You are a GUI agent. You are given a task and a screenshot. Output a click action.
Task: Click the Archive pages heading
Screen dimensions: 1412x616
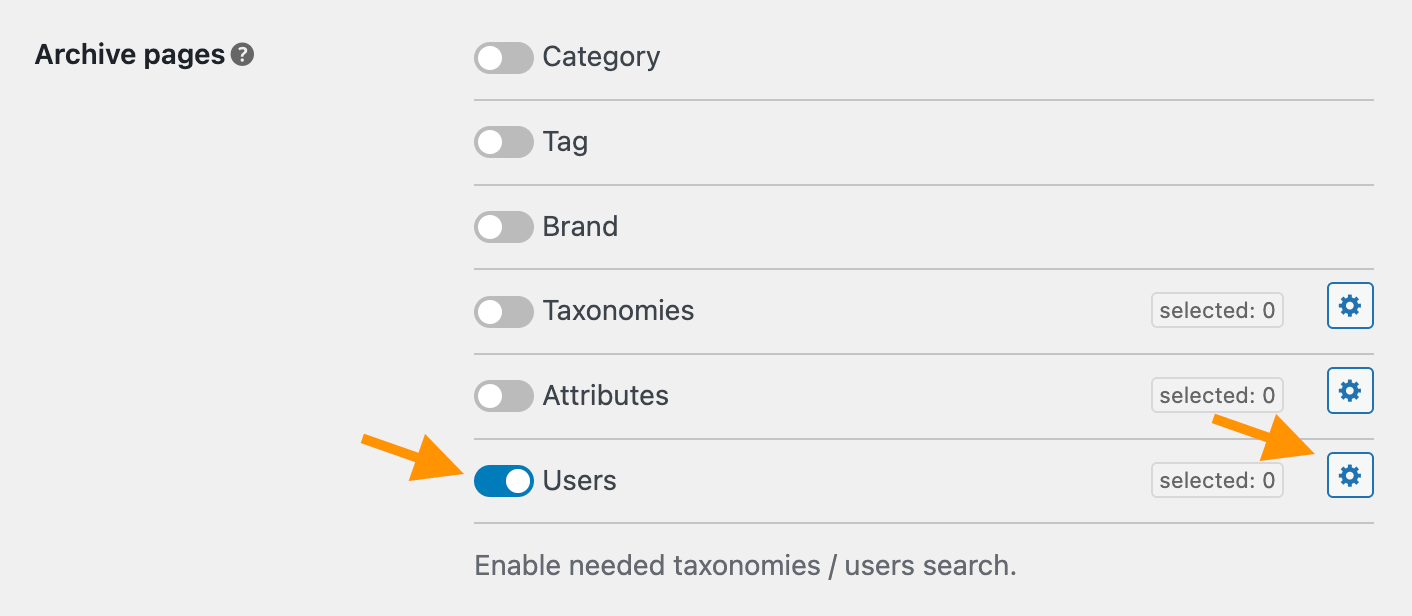point(130,55)
